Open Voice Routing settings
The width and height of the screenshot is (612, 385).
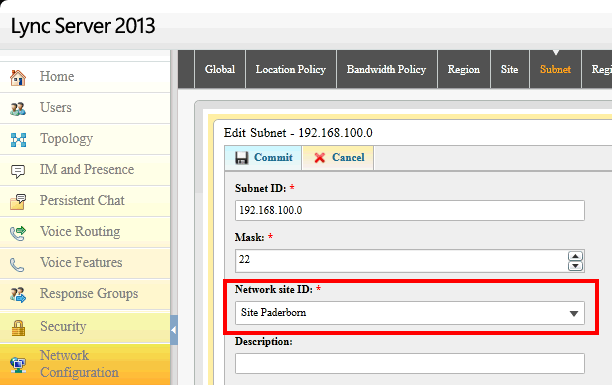point(85,232)
